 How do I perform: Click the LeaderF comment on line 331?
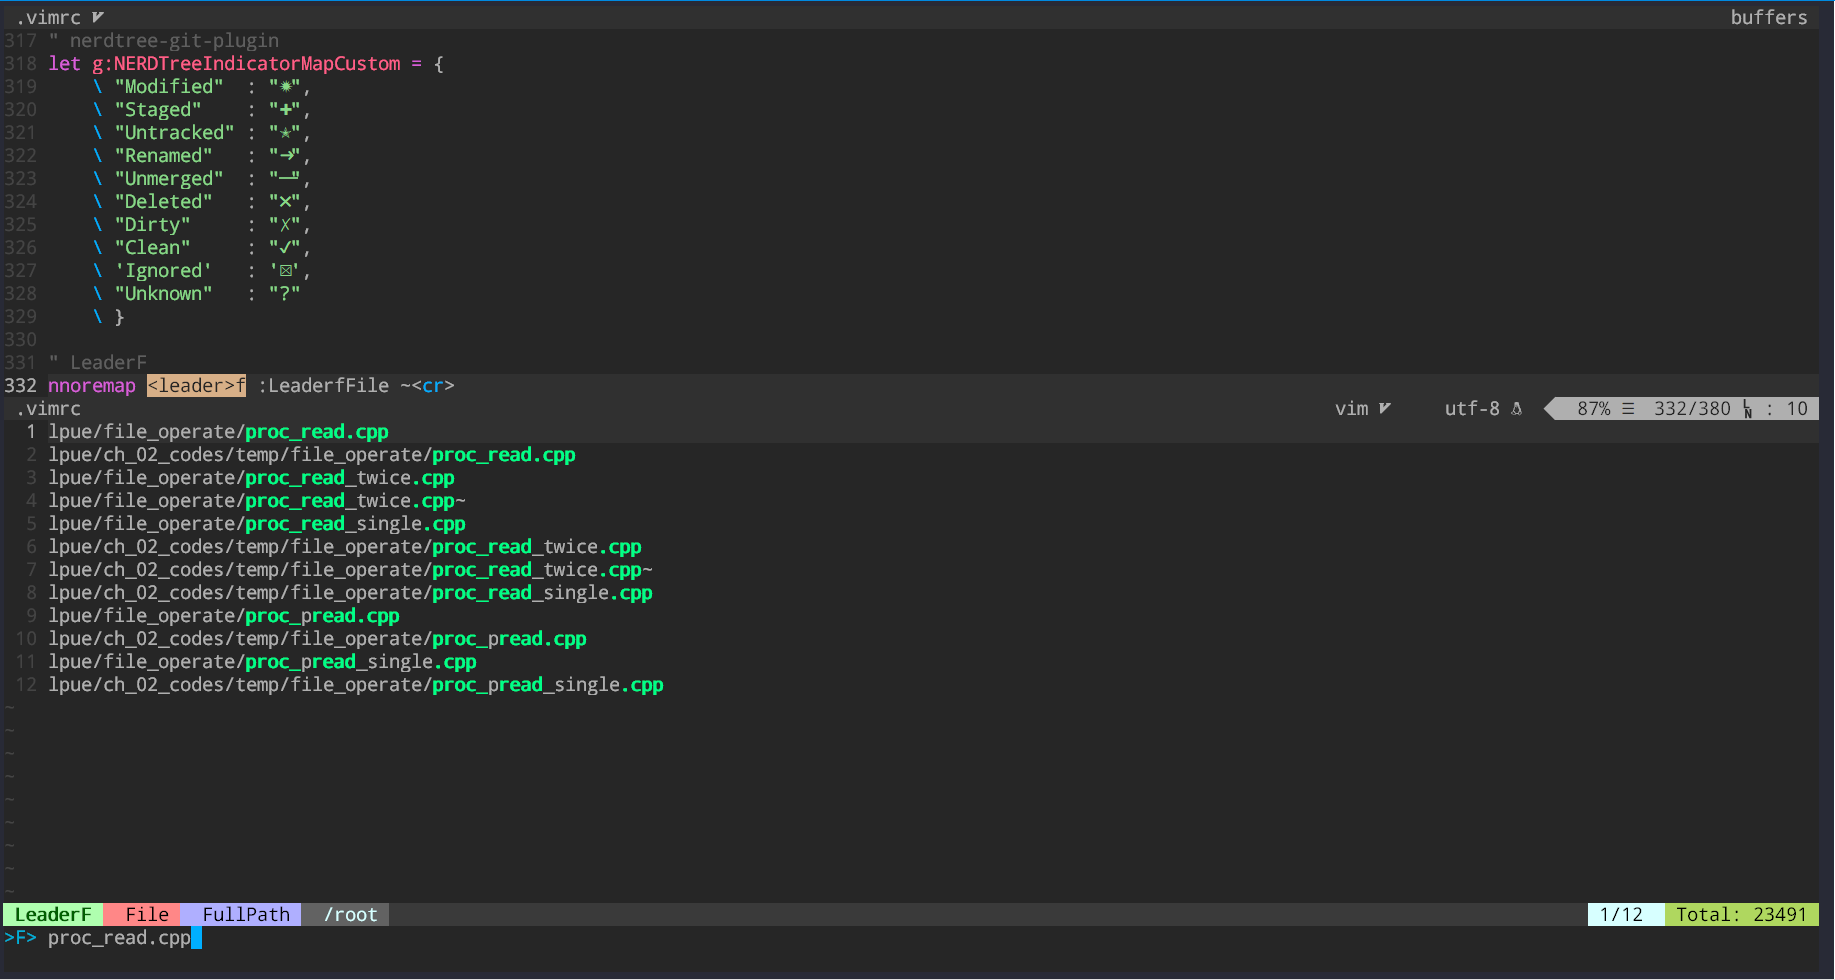pyautogui.click(x=98, y=362)
